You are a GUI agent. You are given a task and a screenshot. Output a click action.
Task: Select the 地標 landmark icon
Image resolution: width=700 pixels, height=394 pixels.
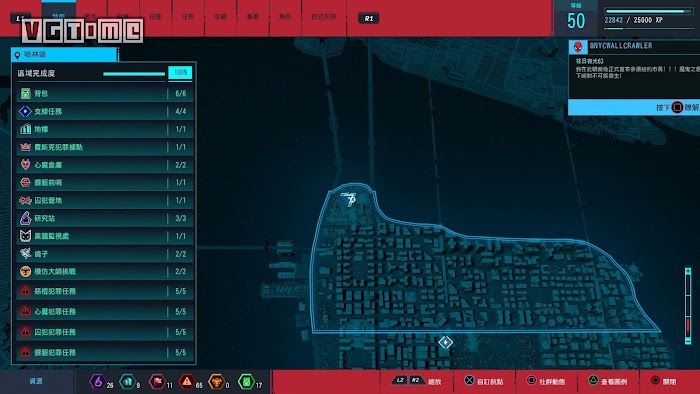[x=25, y=129]
